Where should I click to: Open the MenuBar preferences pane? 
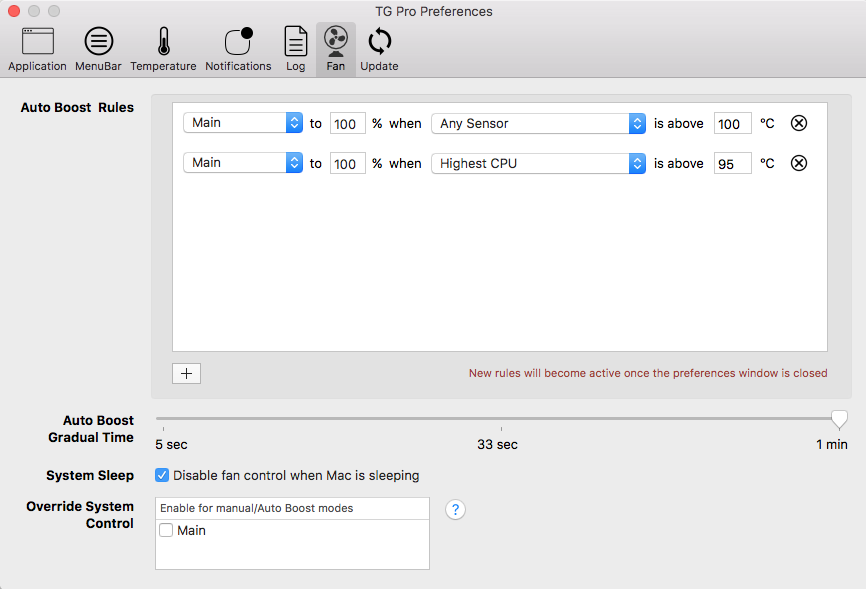[98, 50]
